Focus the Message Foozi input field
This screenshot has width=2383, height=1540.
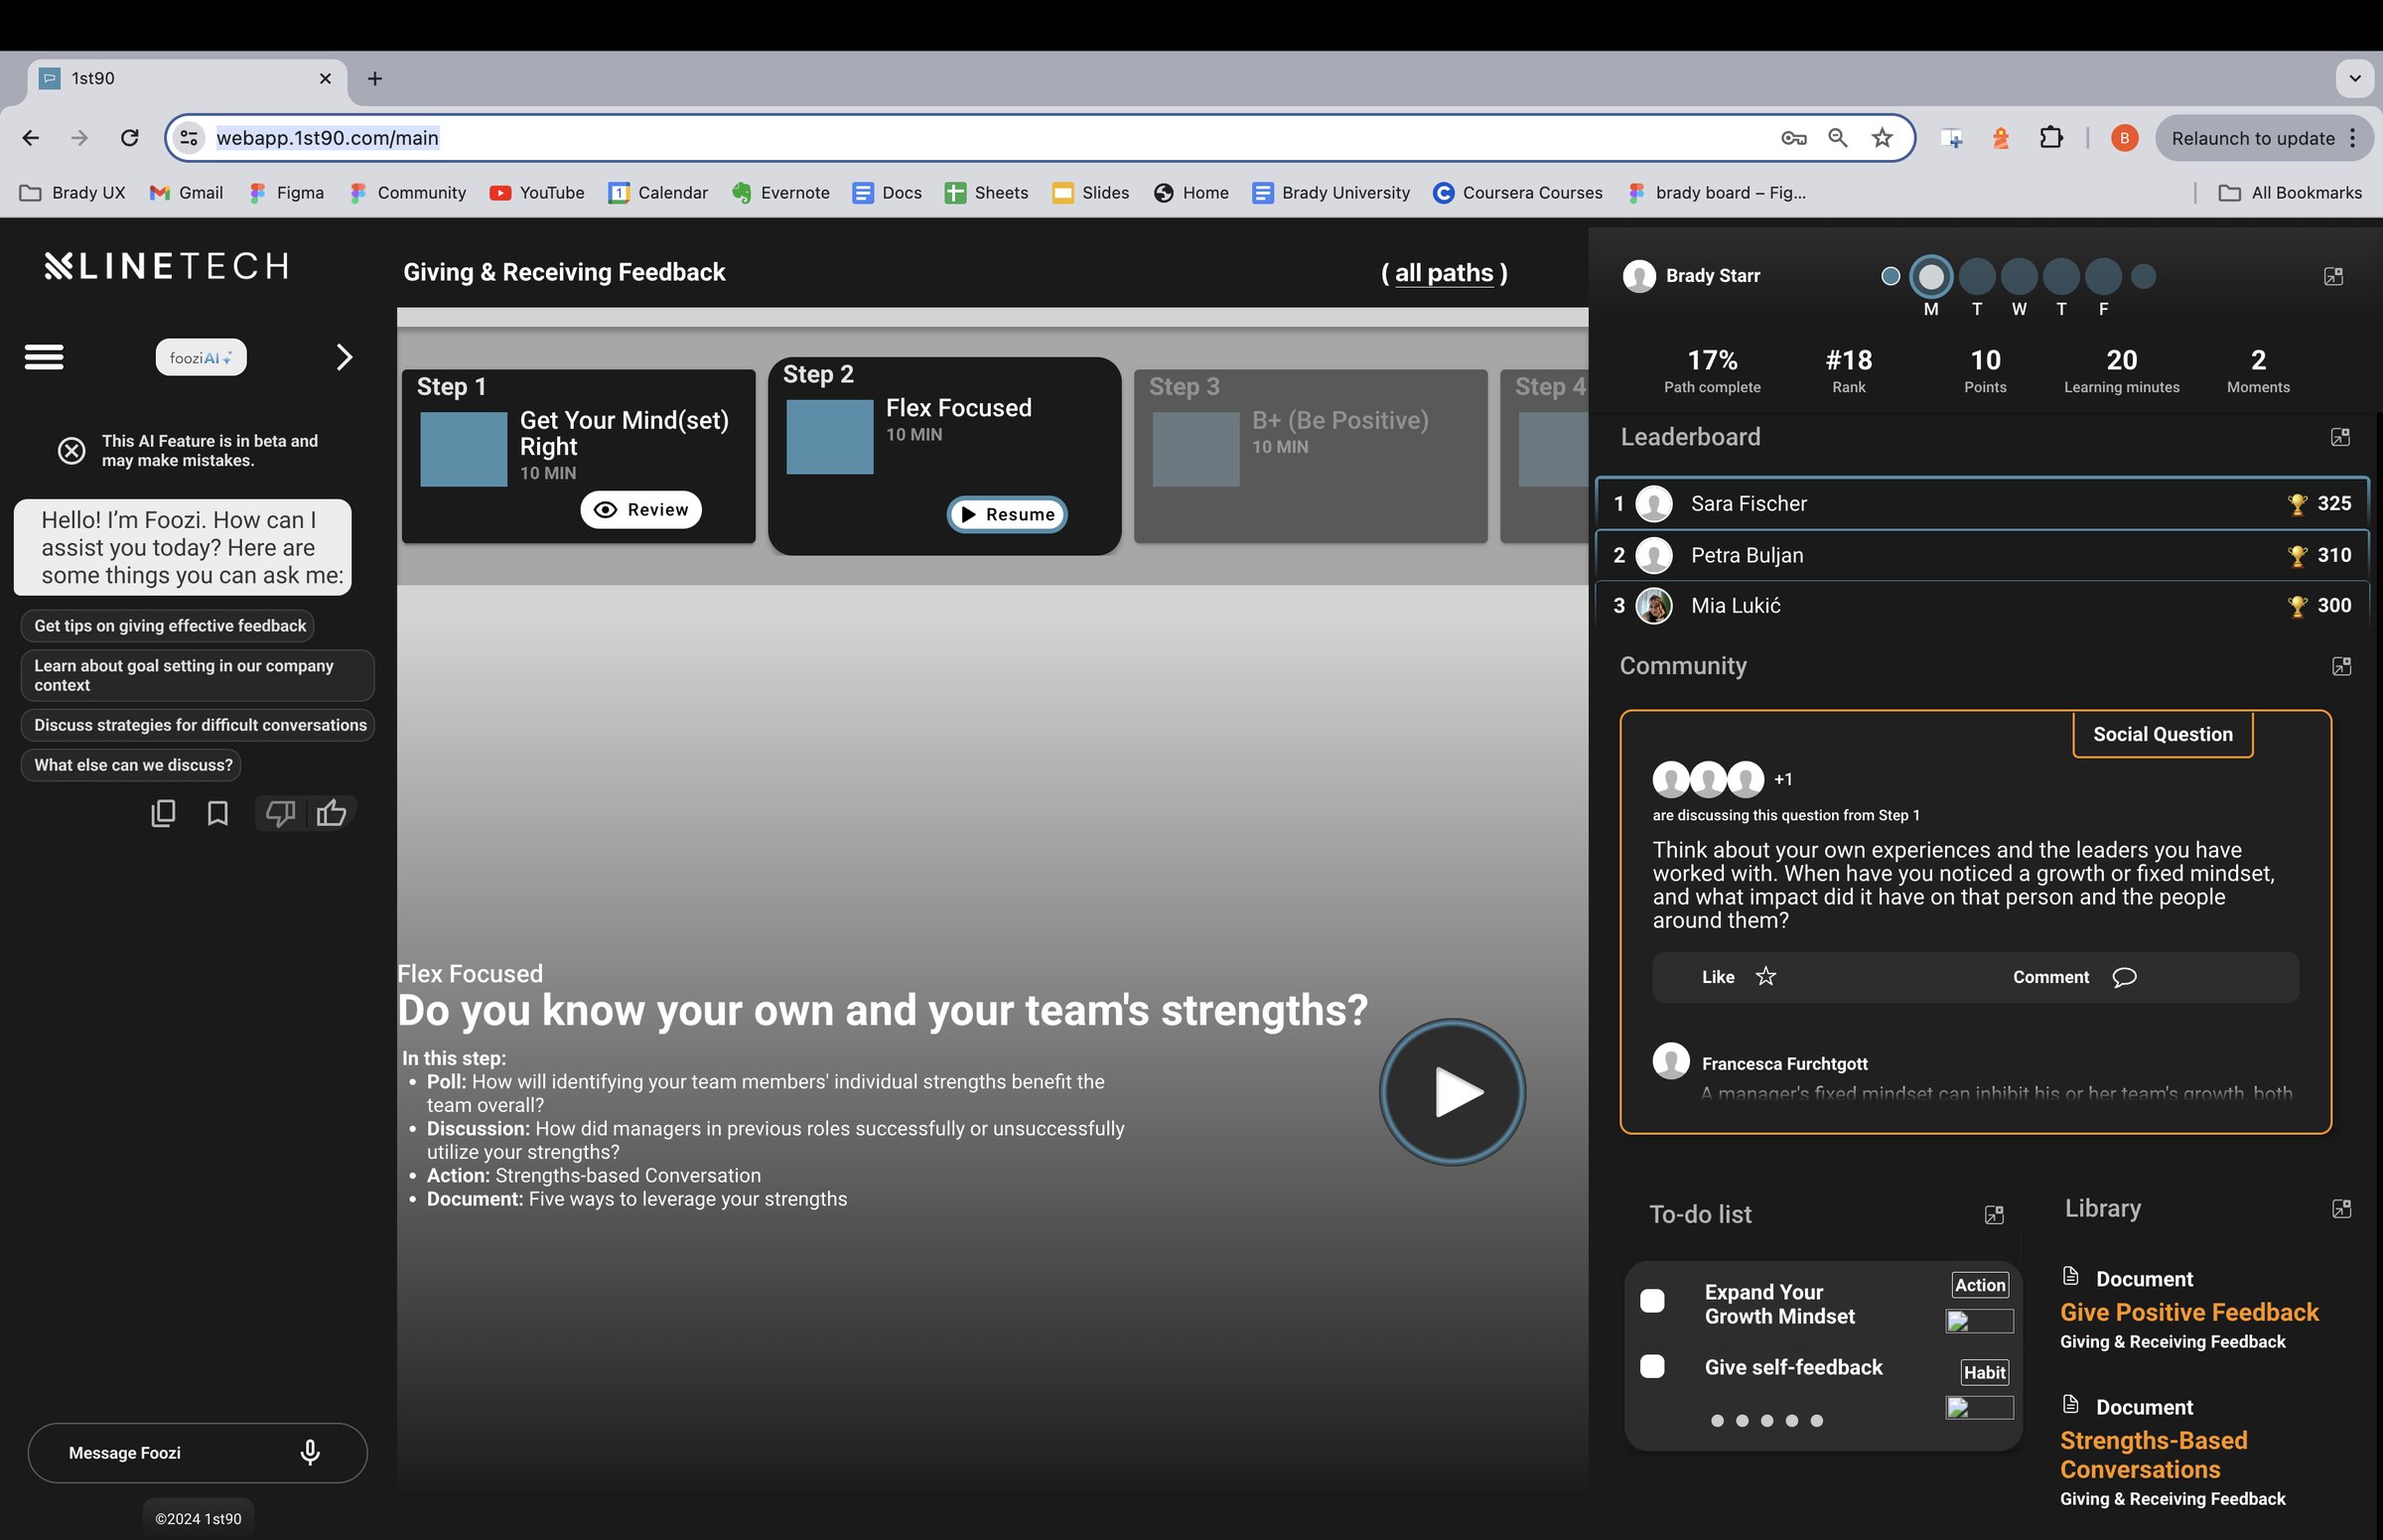(x=197, y=1452)
